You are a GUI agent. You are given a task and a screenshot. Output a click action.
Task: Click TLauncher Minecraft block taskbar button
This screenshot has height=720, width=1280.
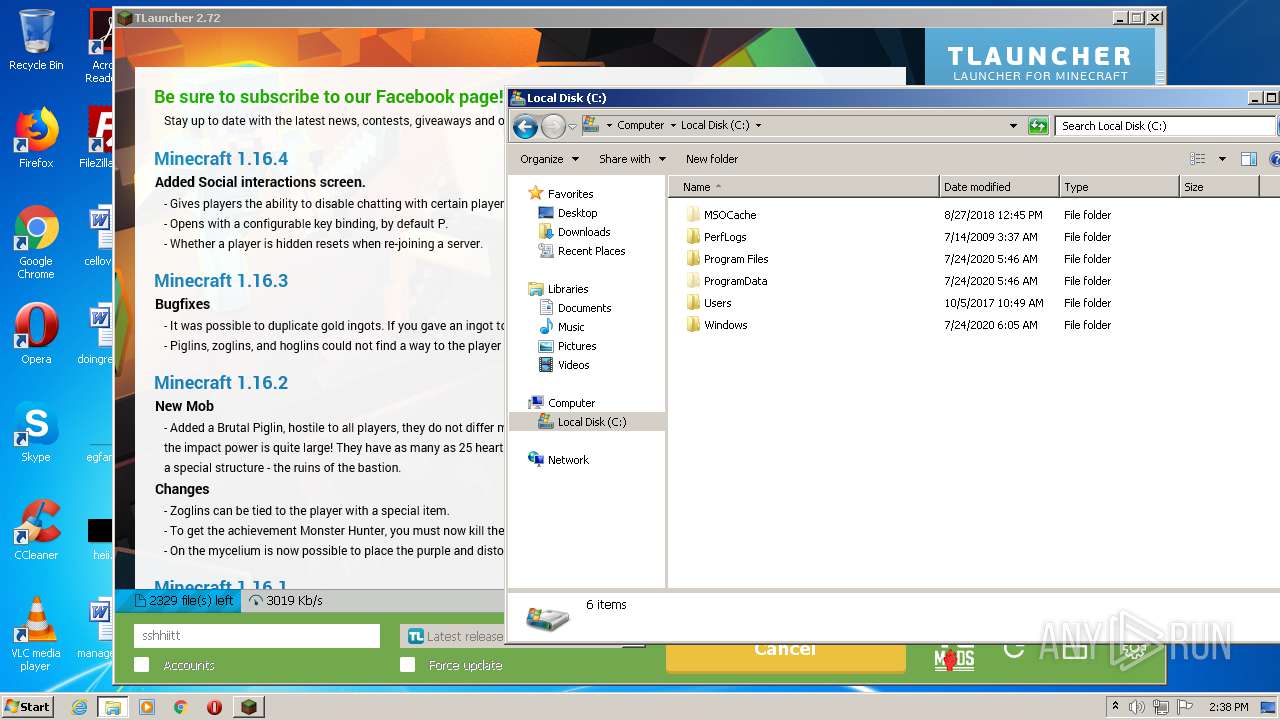click(248, 707)
